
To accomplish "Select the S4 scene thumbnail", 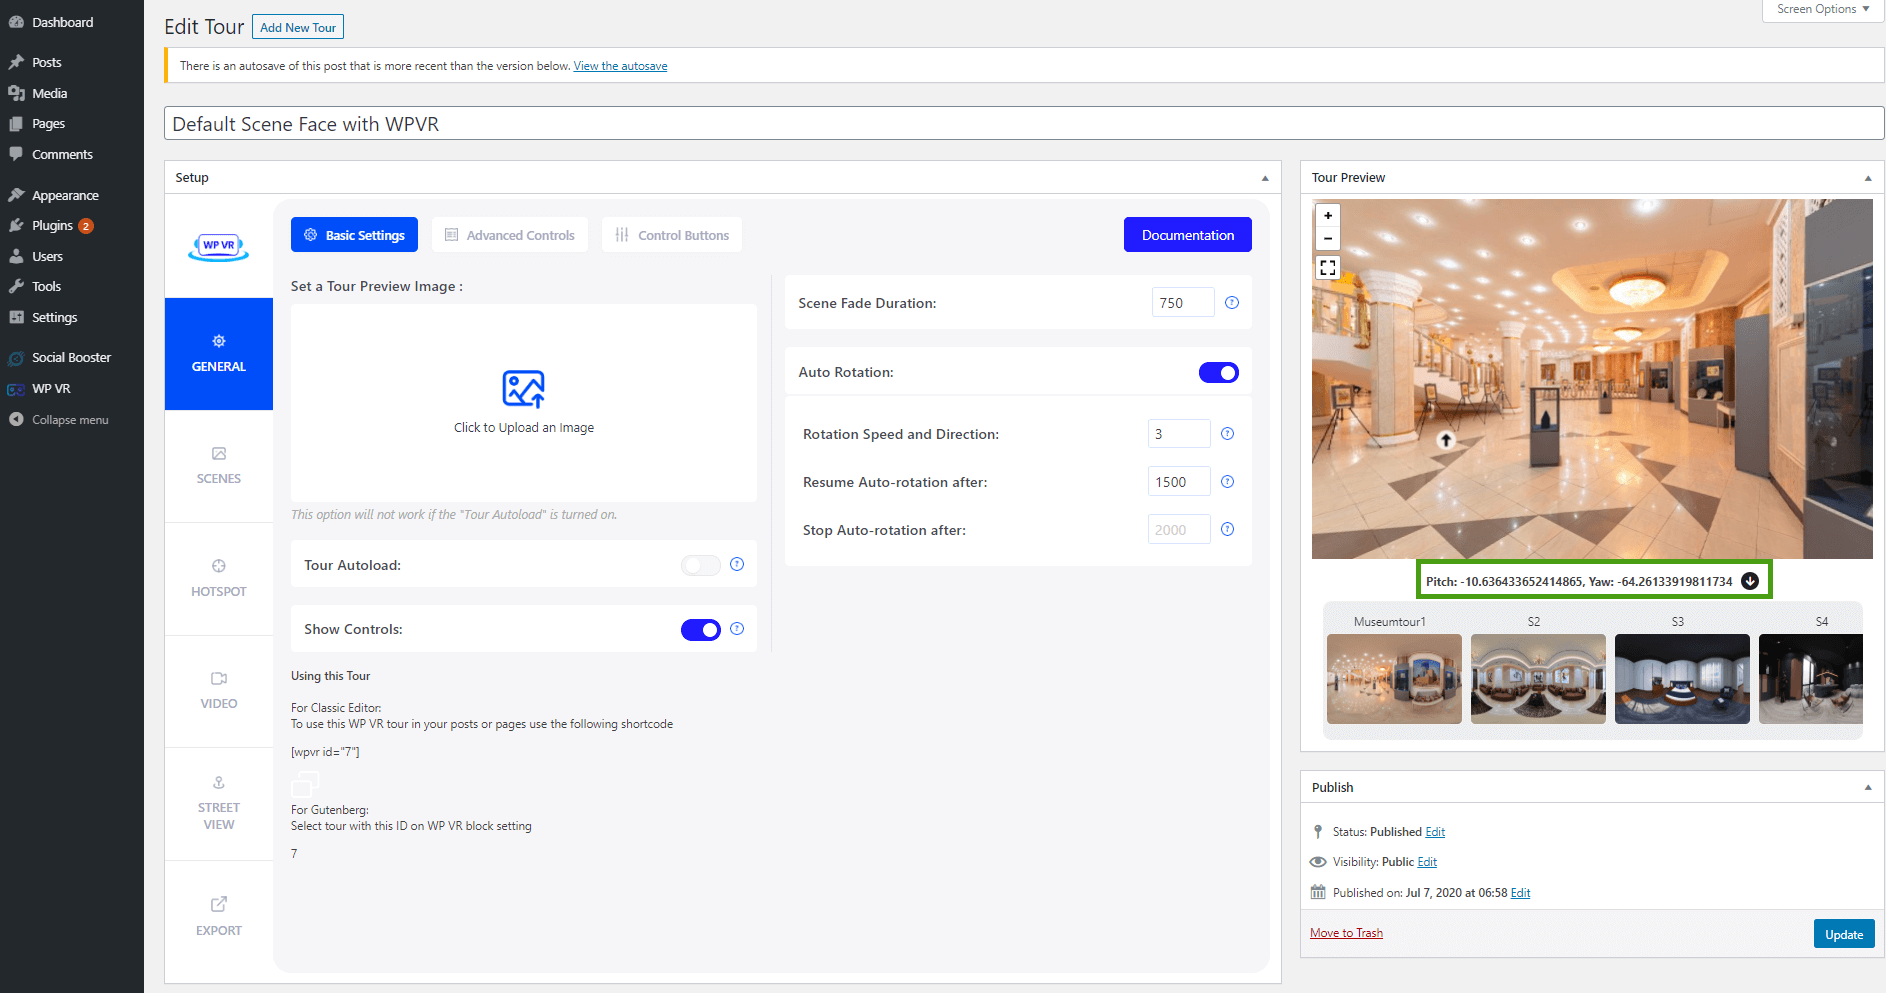I will point(1811,679).
